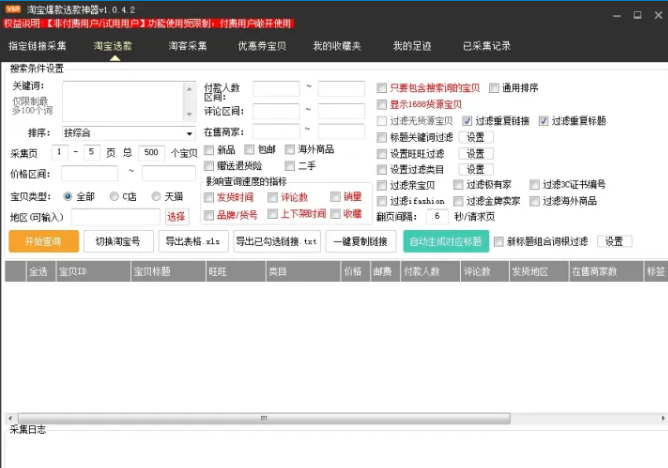This screenshot has height=468, width=668.
Task: Enable the 赠送退货险 checkbox
Action: coord(209,166)
